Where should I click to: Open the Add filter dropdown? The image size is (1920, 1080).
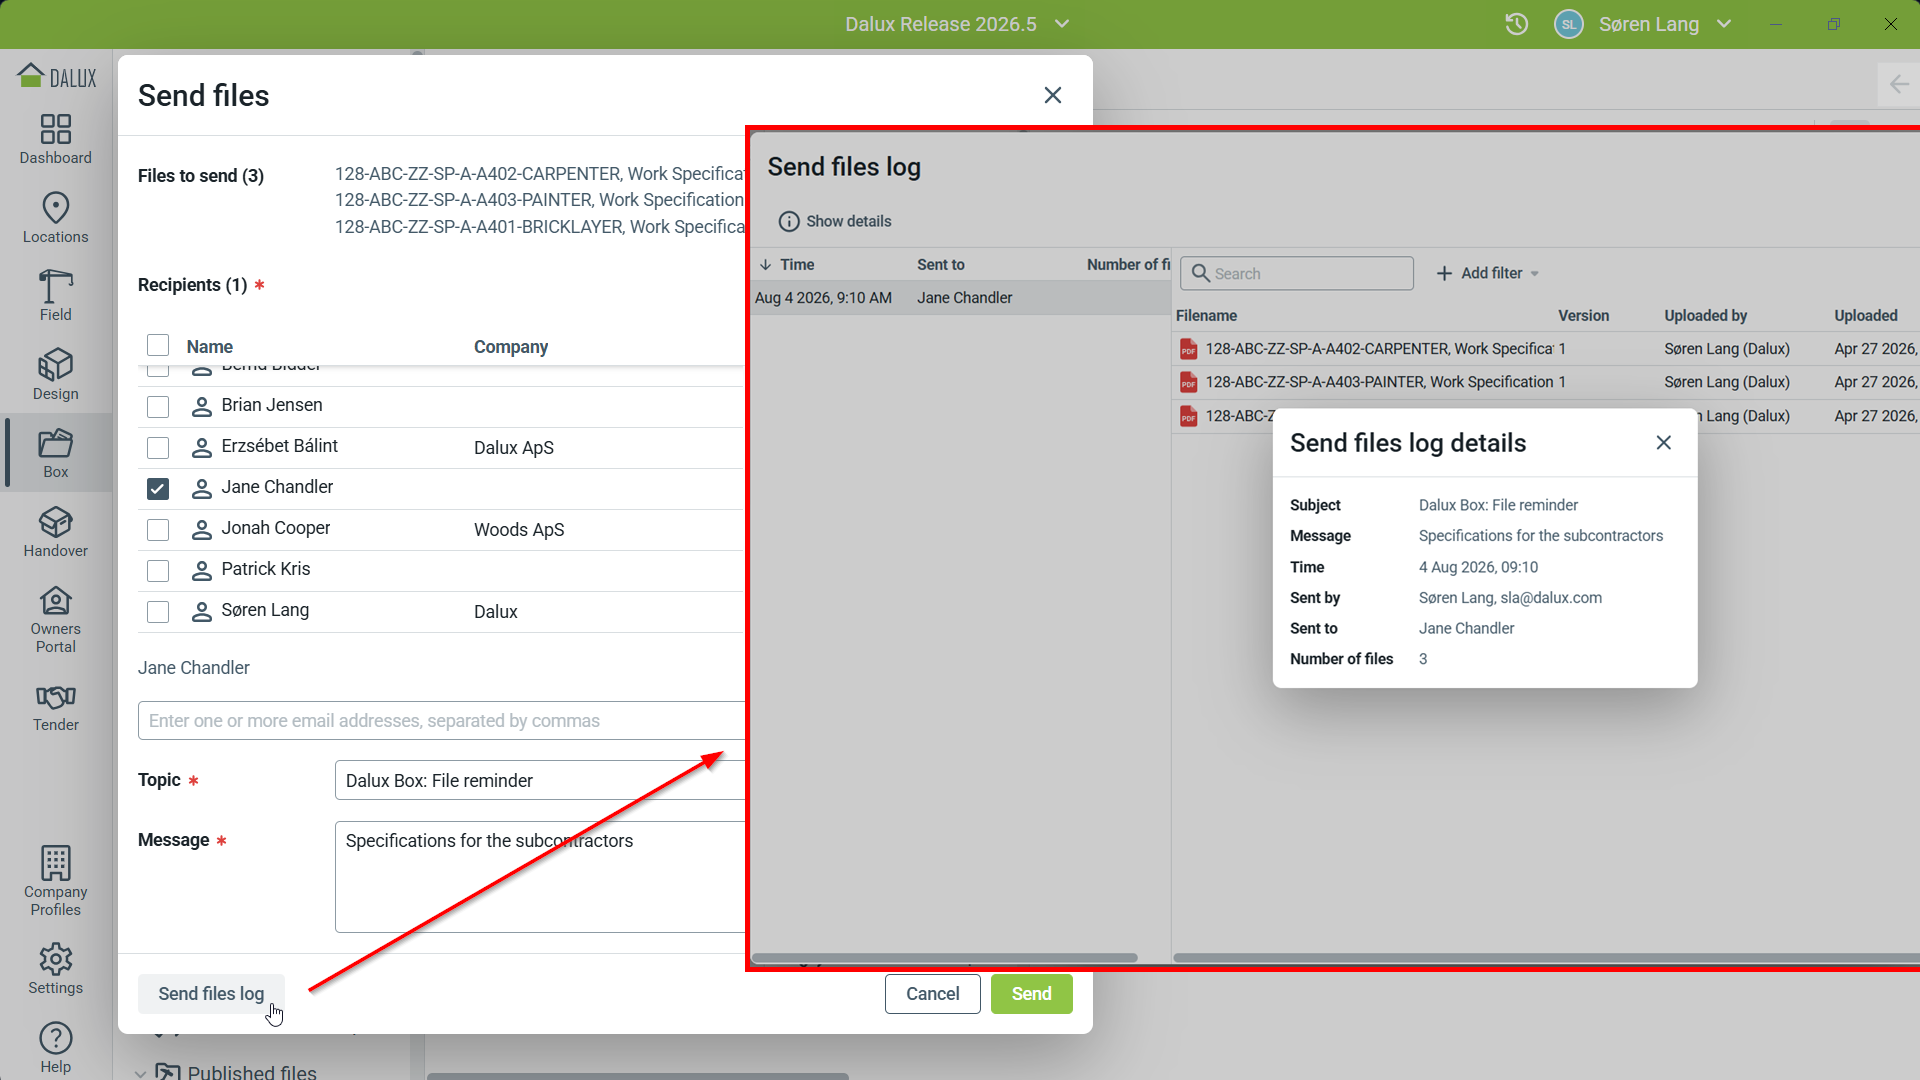[x=1488, y=273]
